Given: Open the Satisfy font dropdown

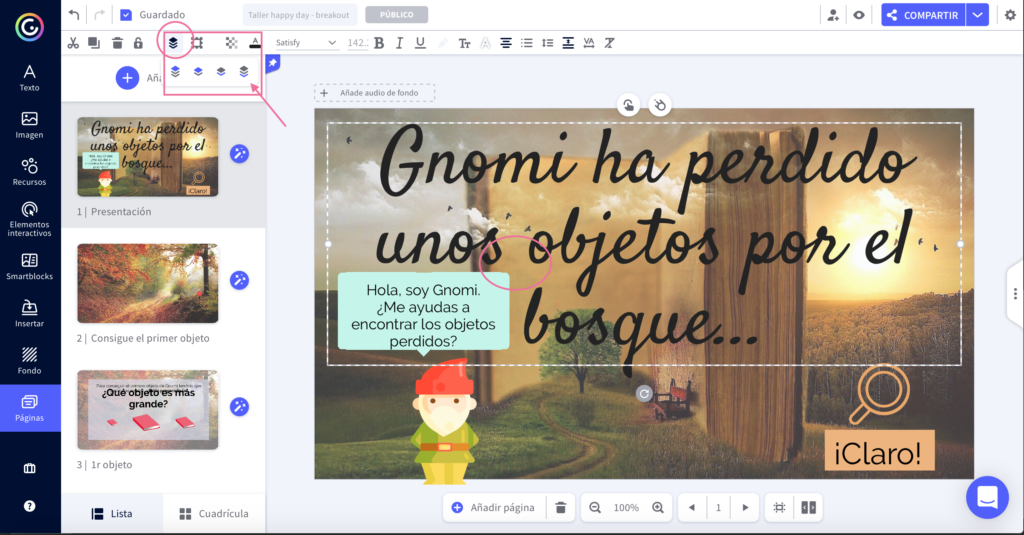Looking at the screenshot, I should coord(306,43).
